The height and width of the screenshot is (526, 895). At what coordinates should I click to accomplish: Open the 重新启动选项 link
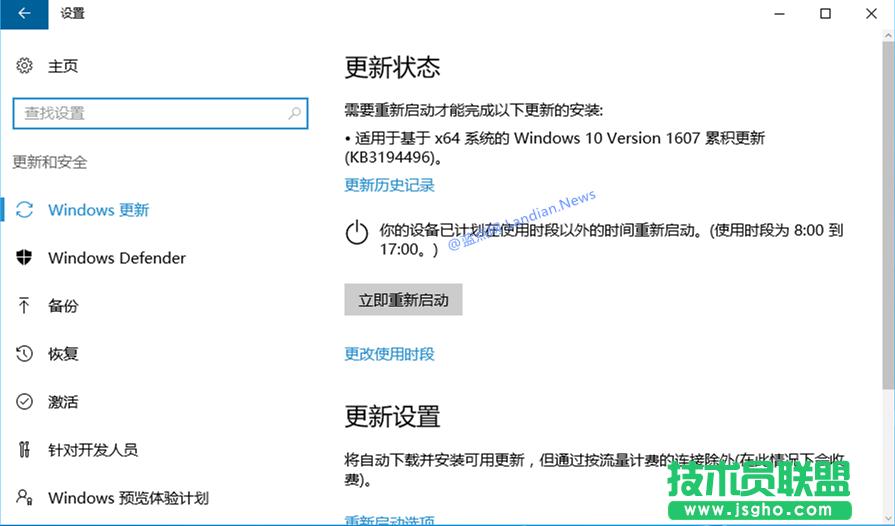coord(389,520)
